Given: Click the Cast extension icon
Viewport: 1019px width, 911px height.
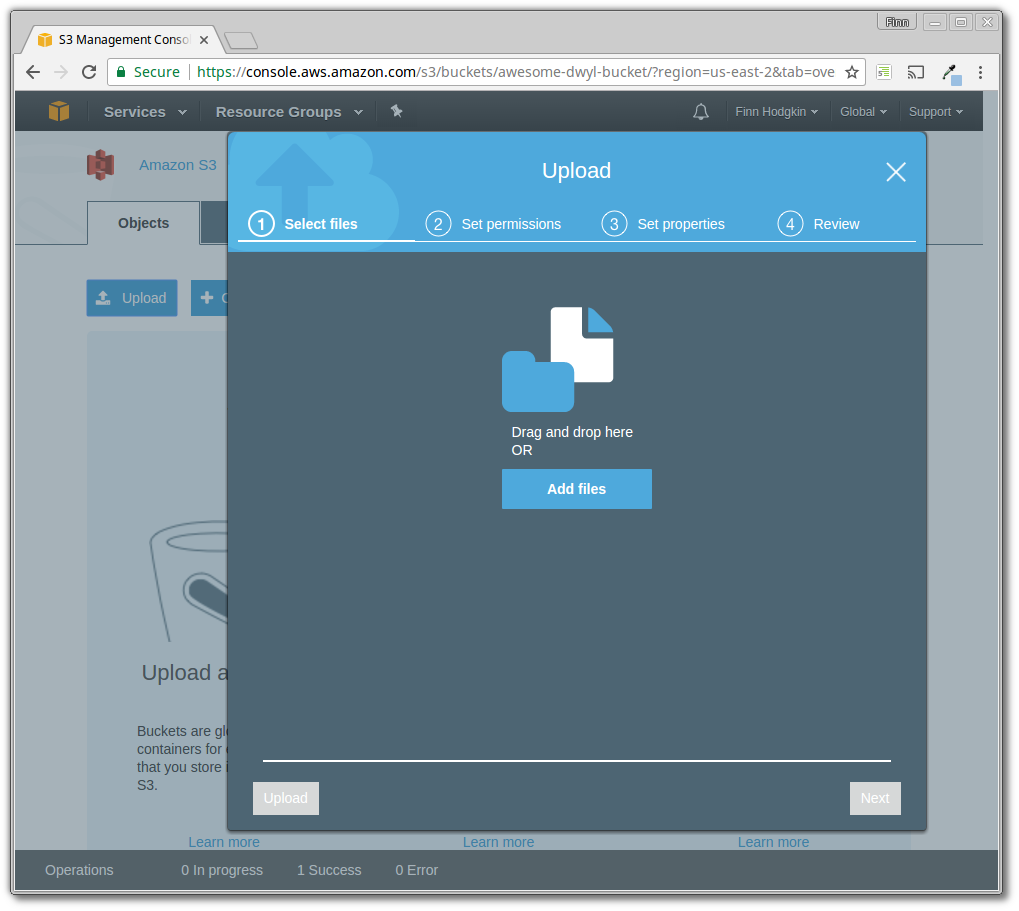Looking at the screenshot, I should click(916, 72).
